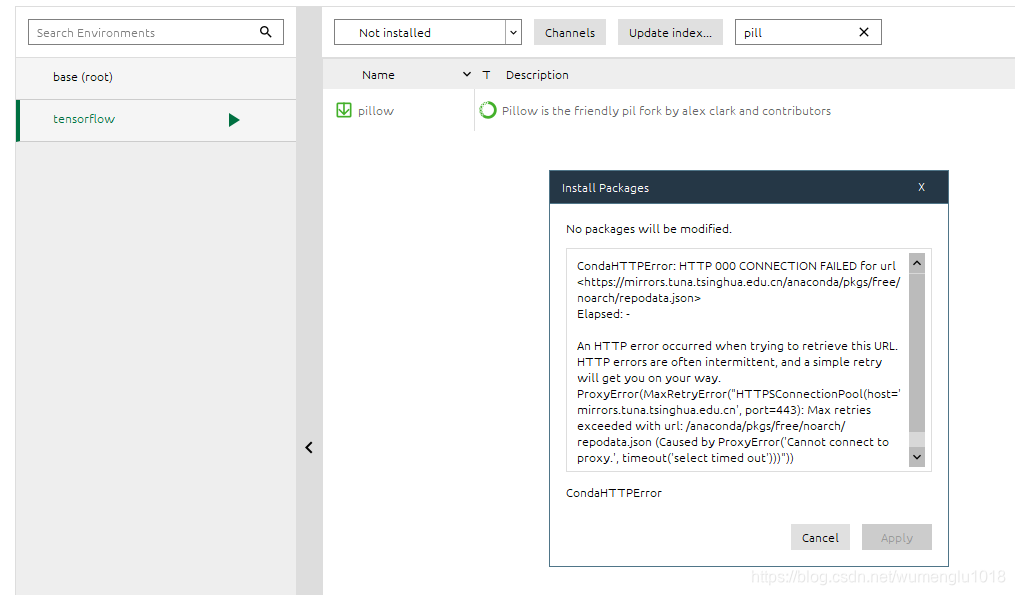
Task: Click the Description column header
Action: click(537, 74)
